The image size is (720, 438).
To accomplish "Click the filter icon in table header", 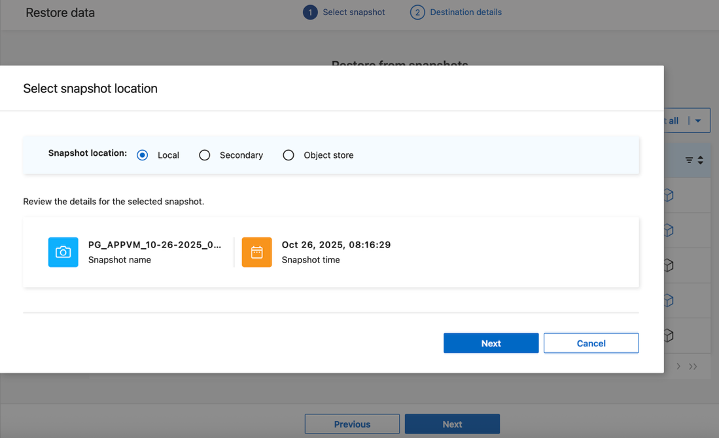I will click(689, 159).
